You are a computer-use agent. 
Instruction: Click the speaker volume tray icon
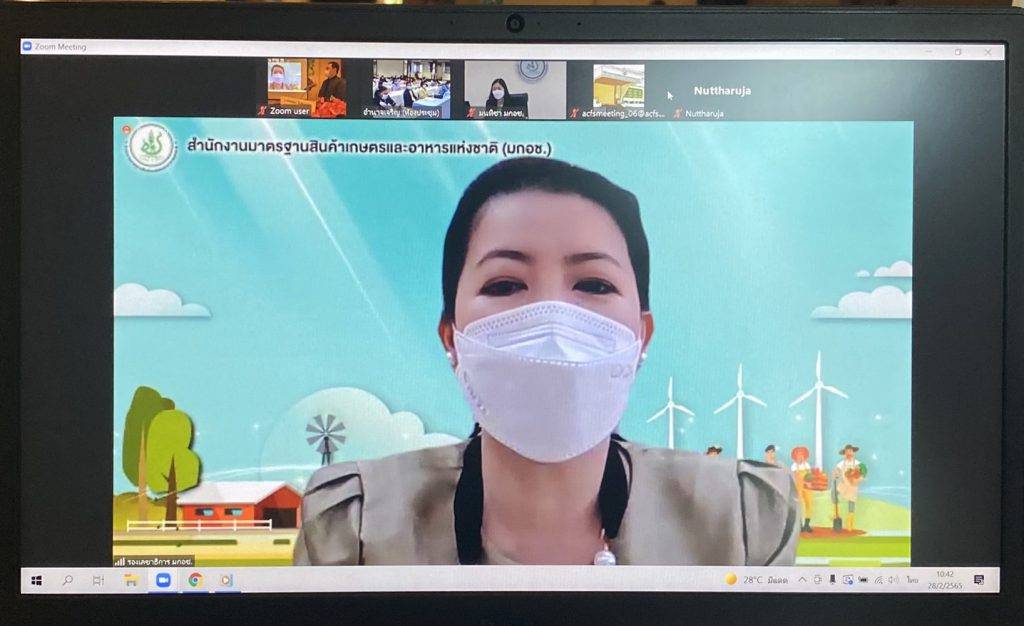pos(893,580)
